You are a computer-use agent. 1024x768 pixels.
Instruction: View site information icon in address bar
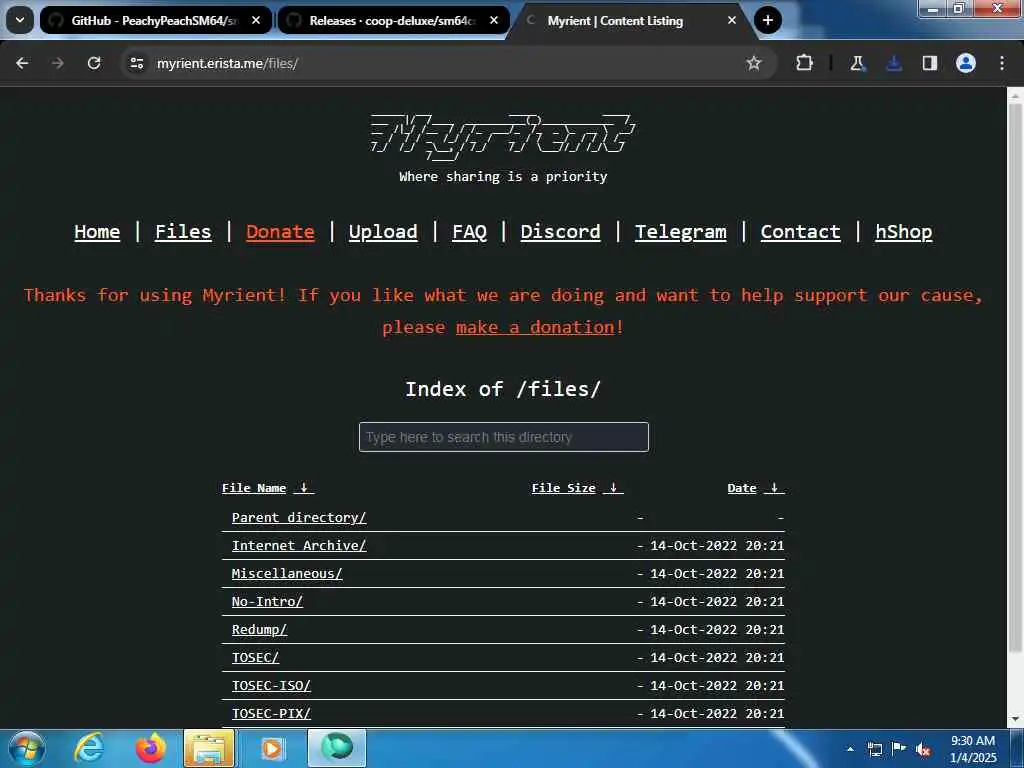click(x=136, y=63)
